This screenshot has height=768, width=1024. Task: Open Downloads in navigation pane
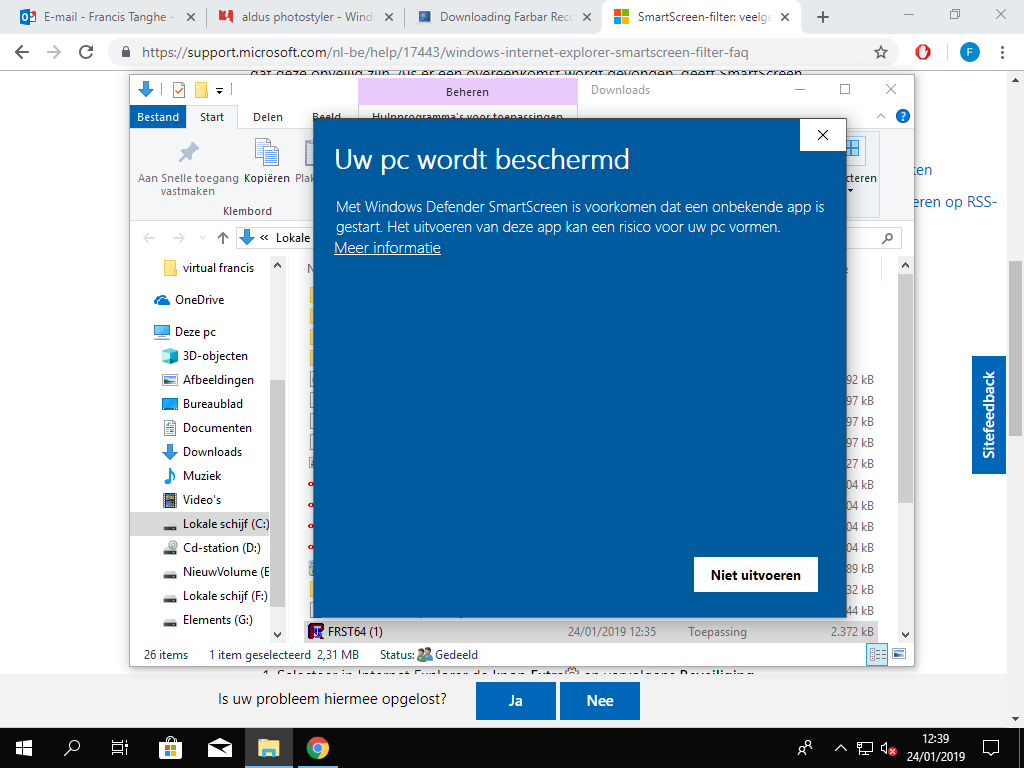coord(202,452)
